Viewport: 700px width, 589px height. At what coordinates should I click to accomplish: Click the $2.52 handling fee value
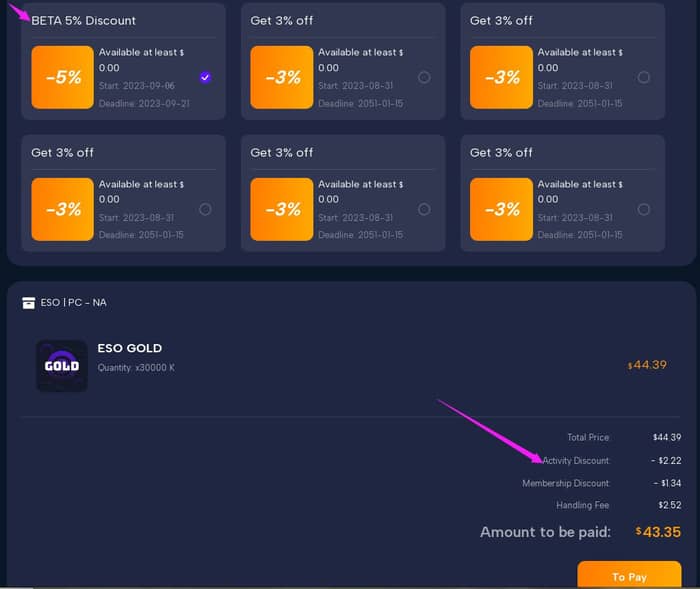point(670,505)
